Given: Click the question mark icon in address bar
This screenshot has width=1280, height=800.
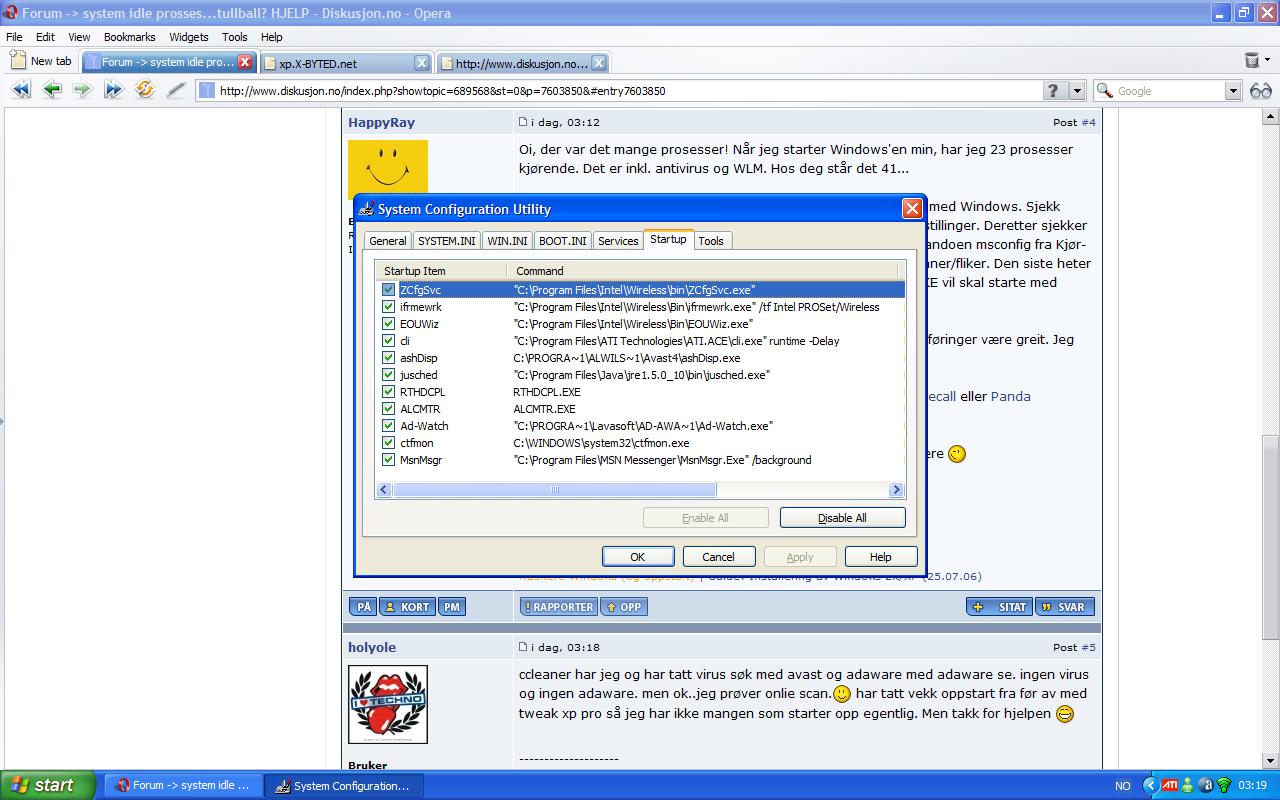Looking at the screenshot, I should pos(1055,90).
